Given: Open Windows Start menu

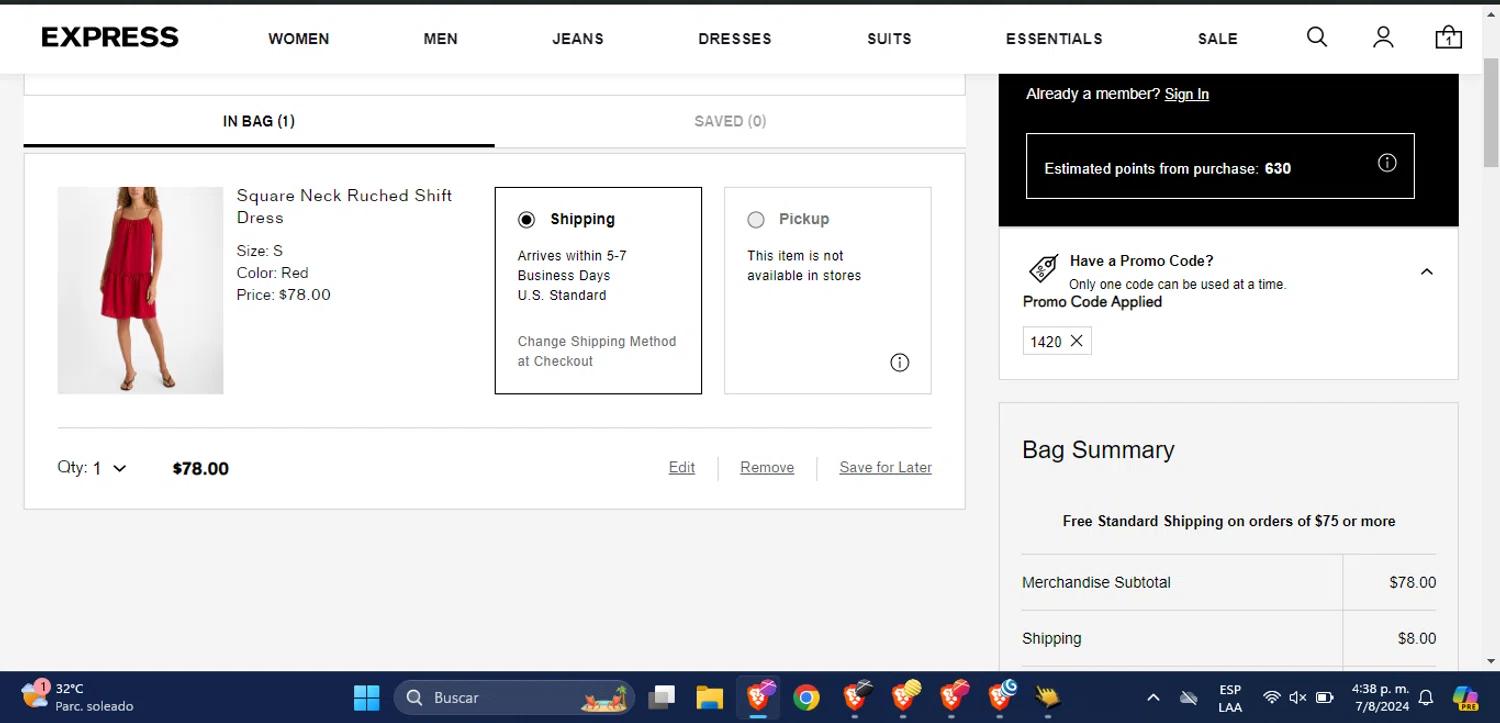Looking at the screenshot, I should (x=367, y=697).
